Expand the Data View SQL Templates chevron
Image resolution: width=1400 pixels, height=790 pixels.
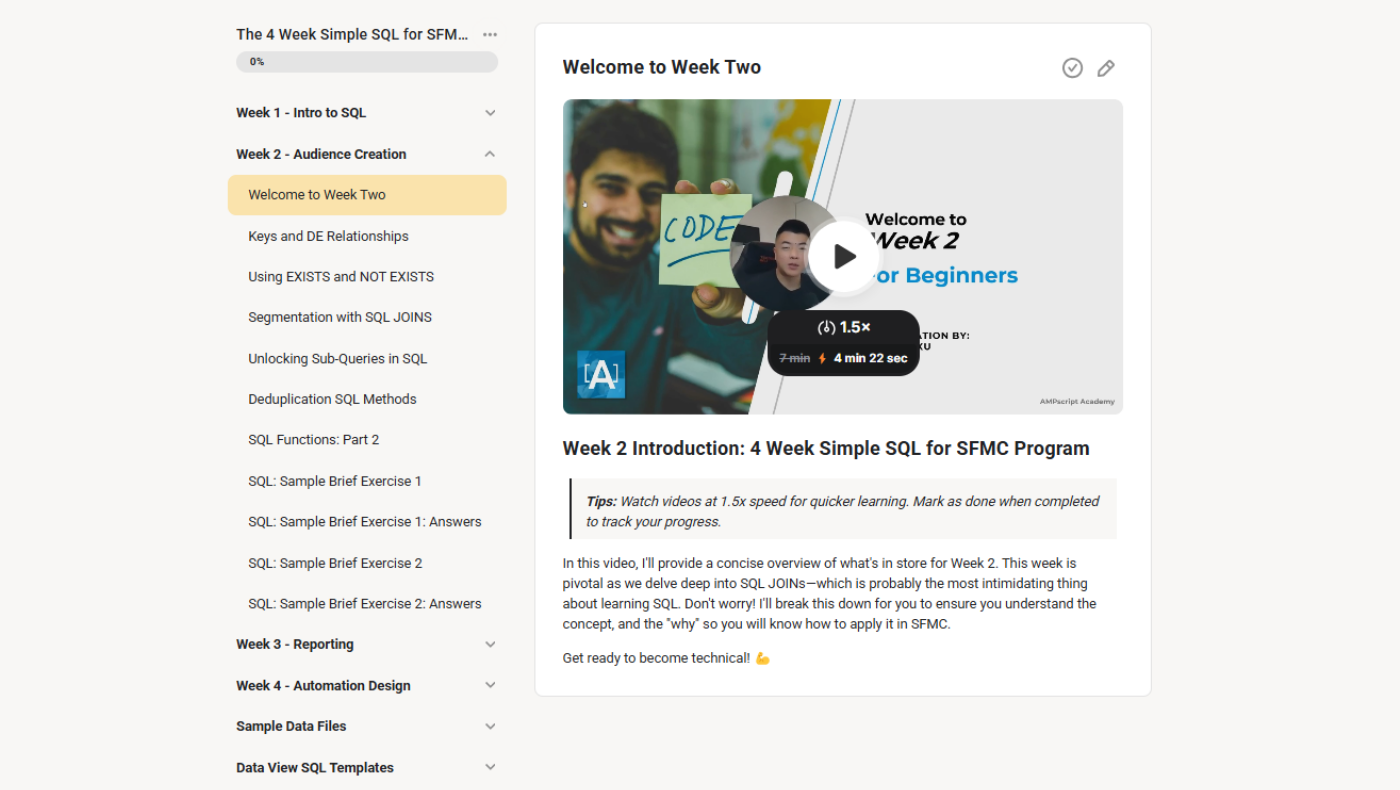[490, 768]
